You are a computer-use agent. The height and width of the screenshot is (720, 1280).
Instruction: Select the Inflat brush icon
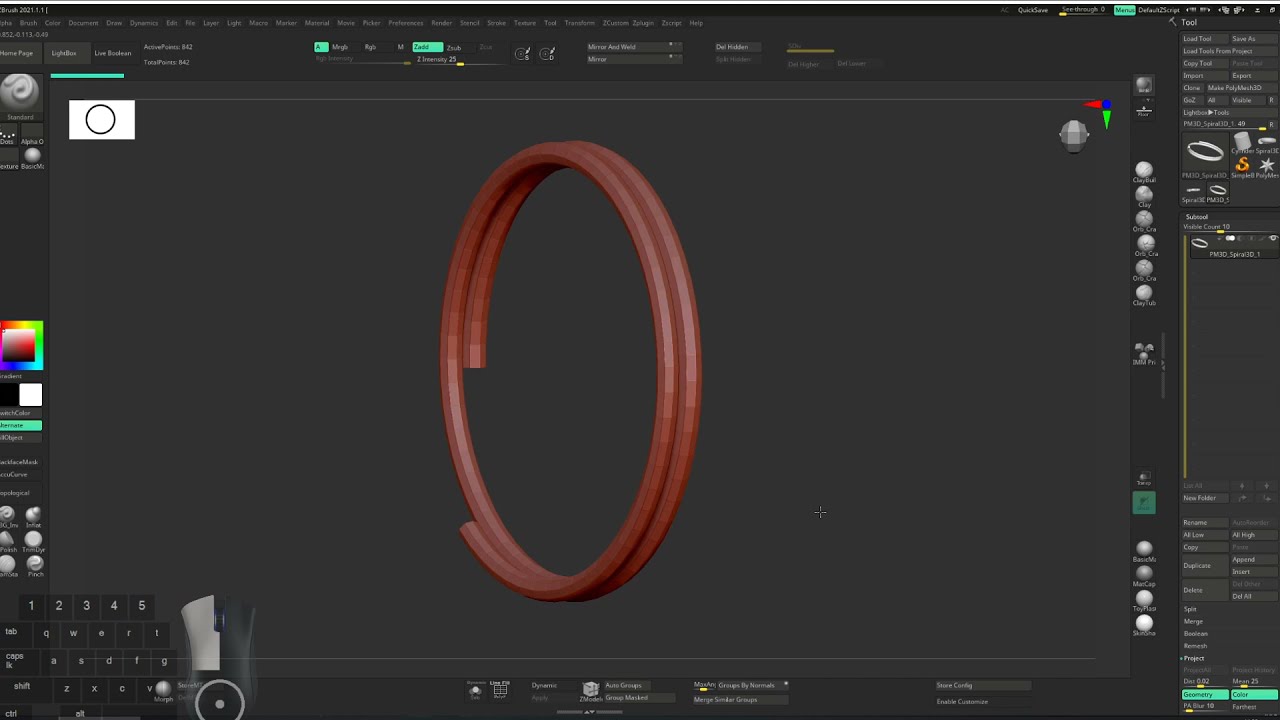click(33, 516)
